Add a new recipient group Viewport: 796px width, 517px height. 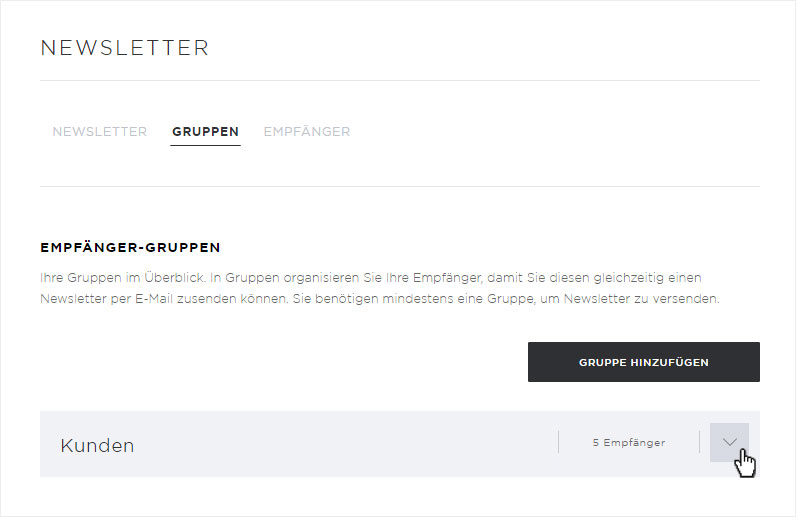[644, 362]
